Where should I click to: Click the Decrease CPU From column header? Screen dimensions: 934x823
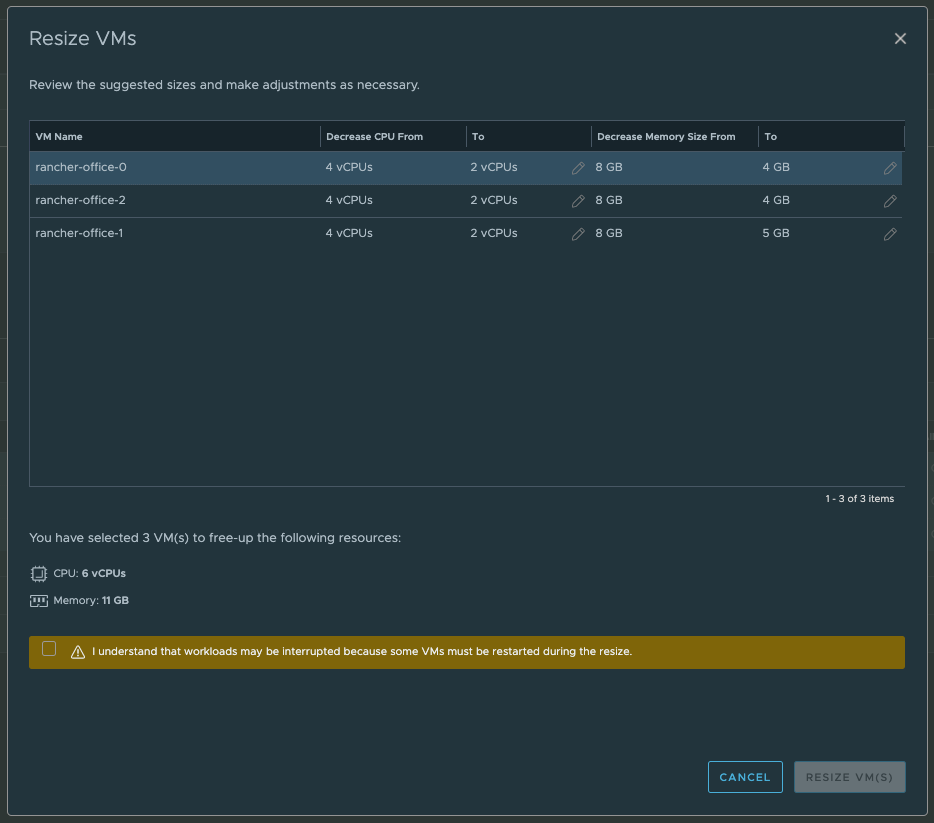pos(374,136)
